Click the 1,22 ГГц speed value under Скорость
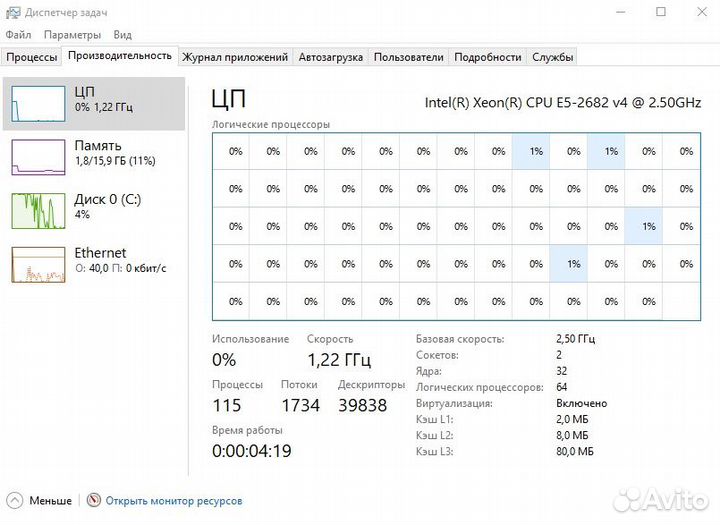The image size is (720, 525). 339,360
